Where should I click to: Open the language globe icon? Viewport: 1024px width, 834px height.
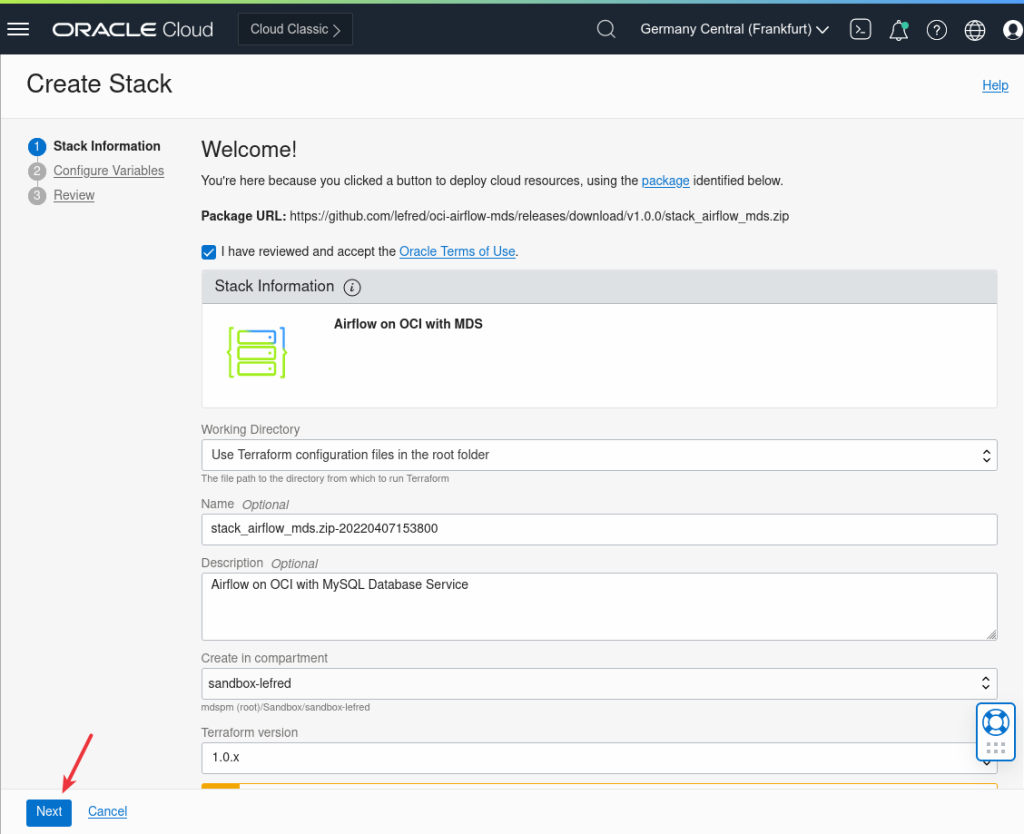[975, 30]
